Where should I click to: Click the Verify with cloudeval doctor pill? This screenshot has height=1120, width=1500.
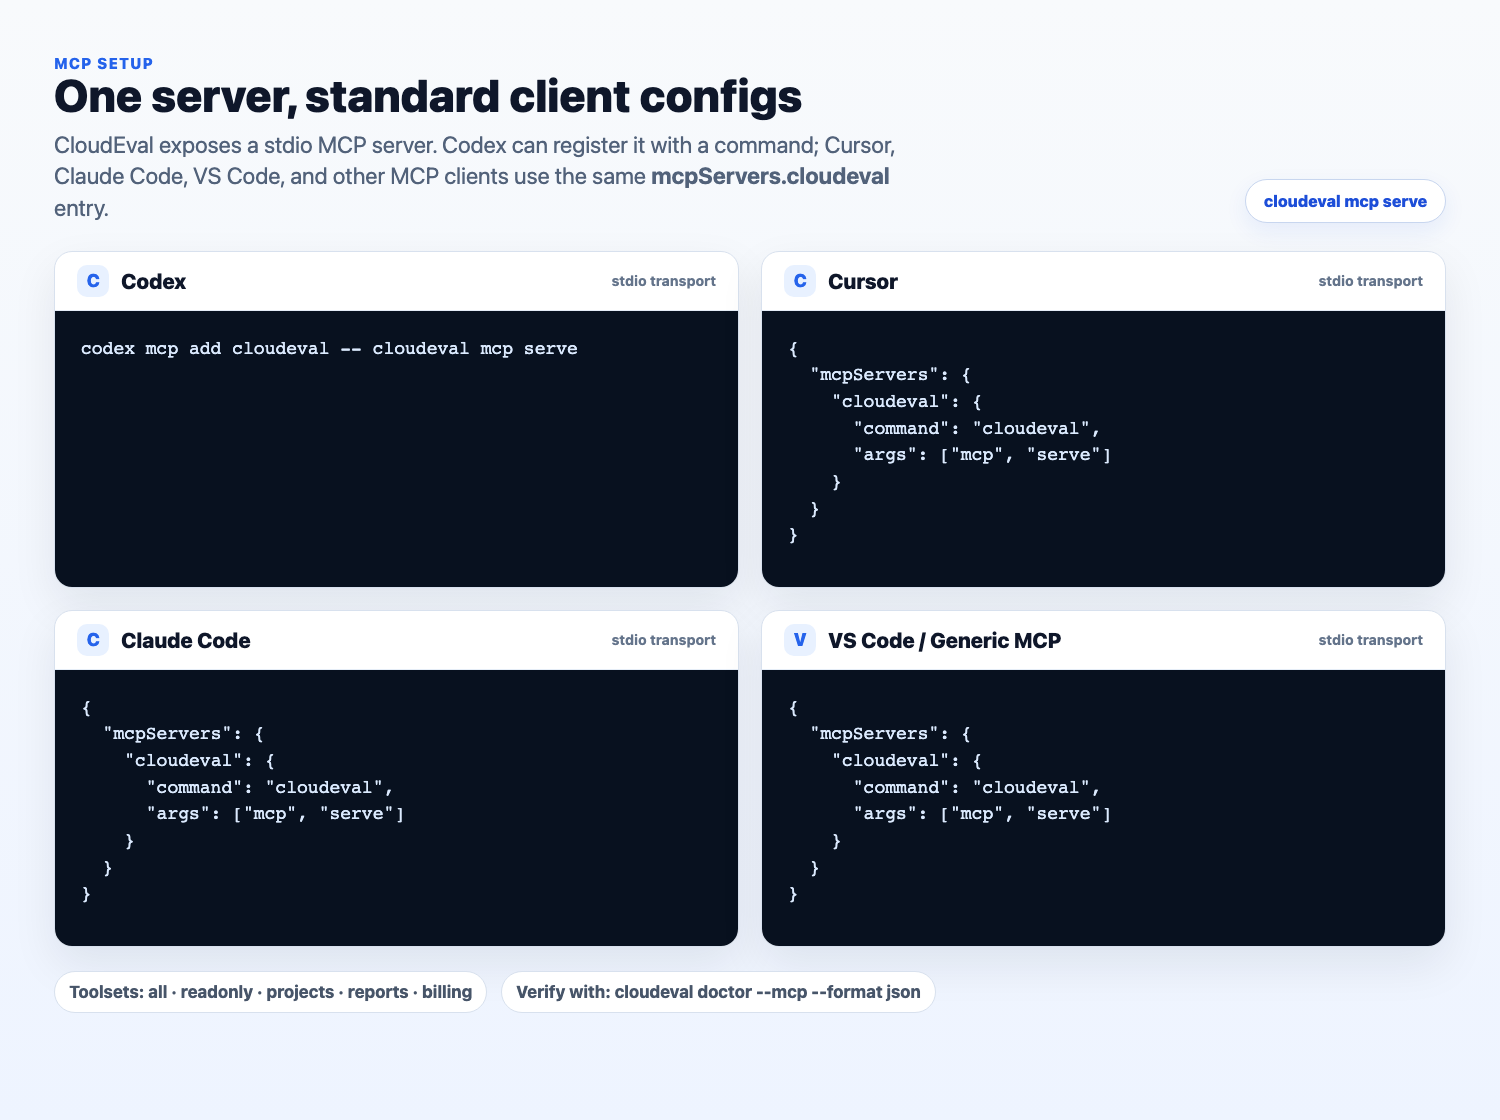pyautogui.click(x=718, y=992)
